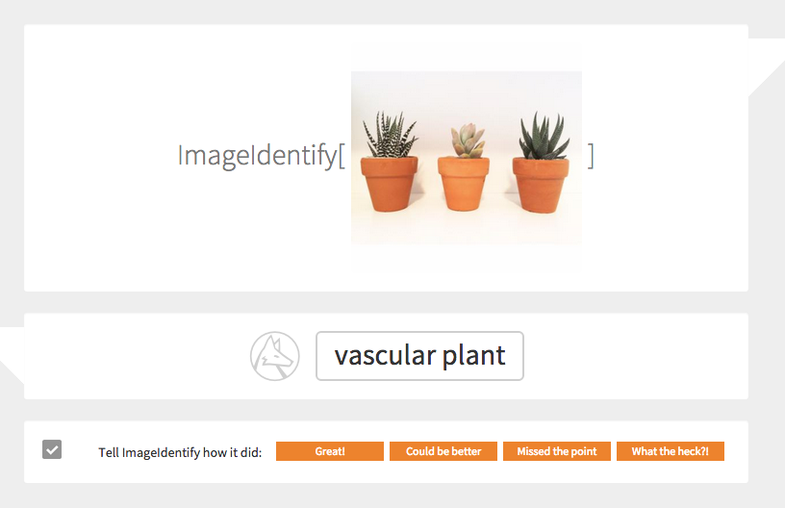The width and height of the screenshot is (785, 508).
Task: Click the Tell ImageIdentify how it did label
Action: point(180,452)
